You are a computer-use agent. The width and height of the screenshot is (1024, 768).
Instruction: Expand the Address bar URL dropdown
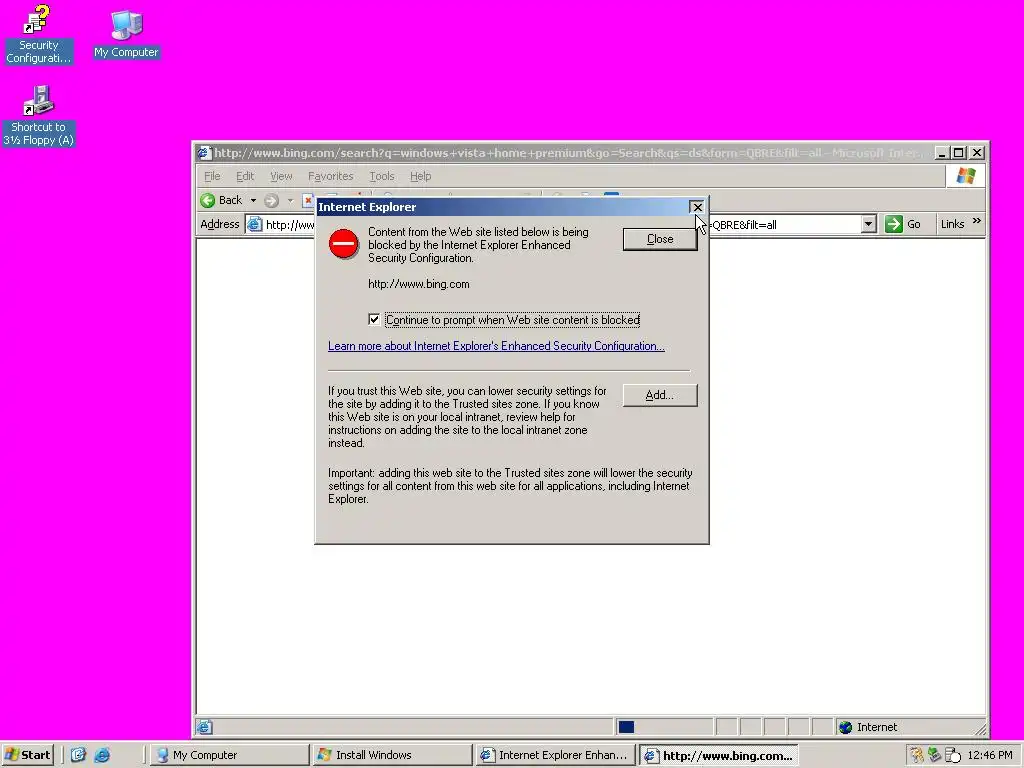pos(868,224)
